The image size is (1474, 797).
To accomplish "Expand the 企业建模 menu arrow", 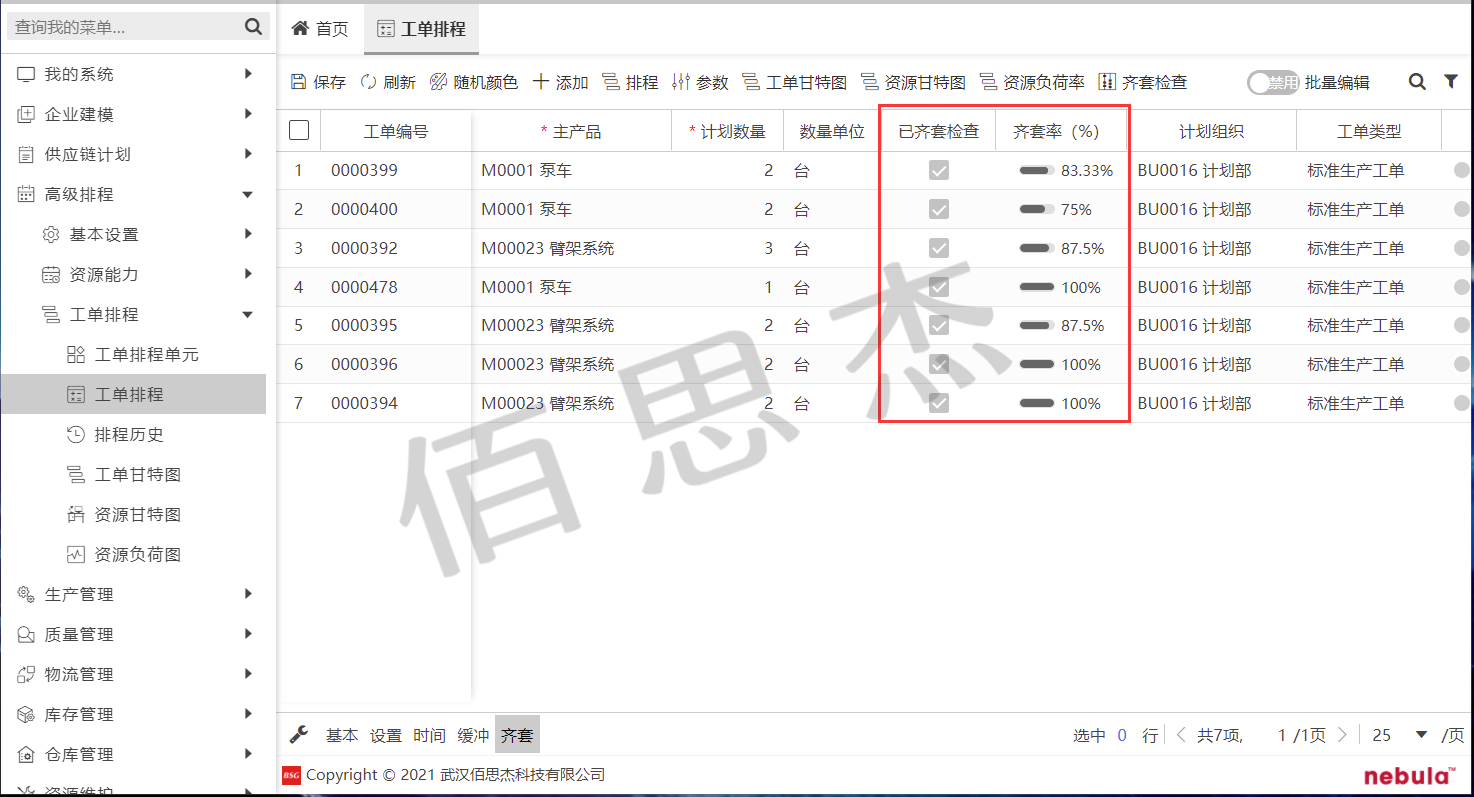I will pyautogui.click(x=248, y=113).
